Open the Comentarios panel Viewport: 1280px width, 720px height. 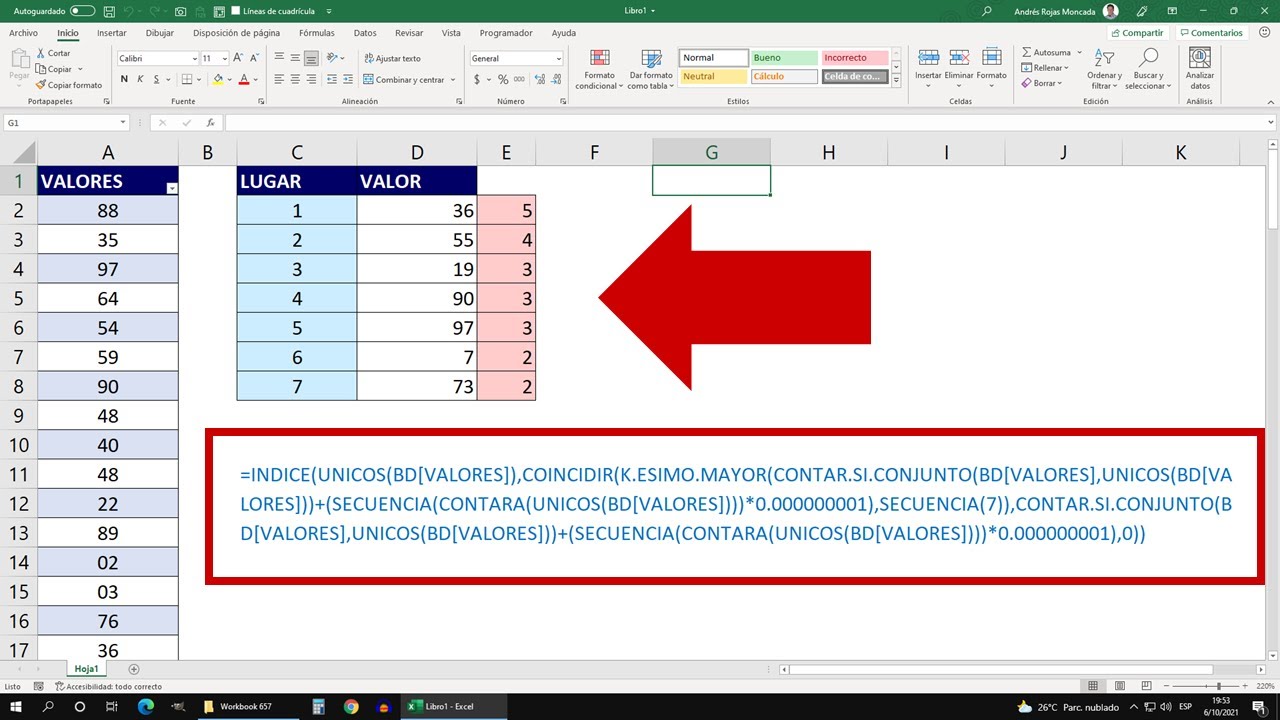coord(1211,32)
